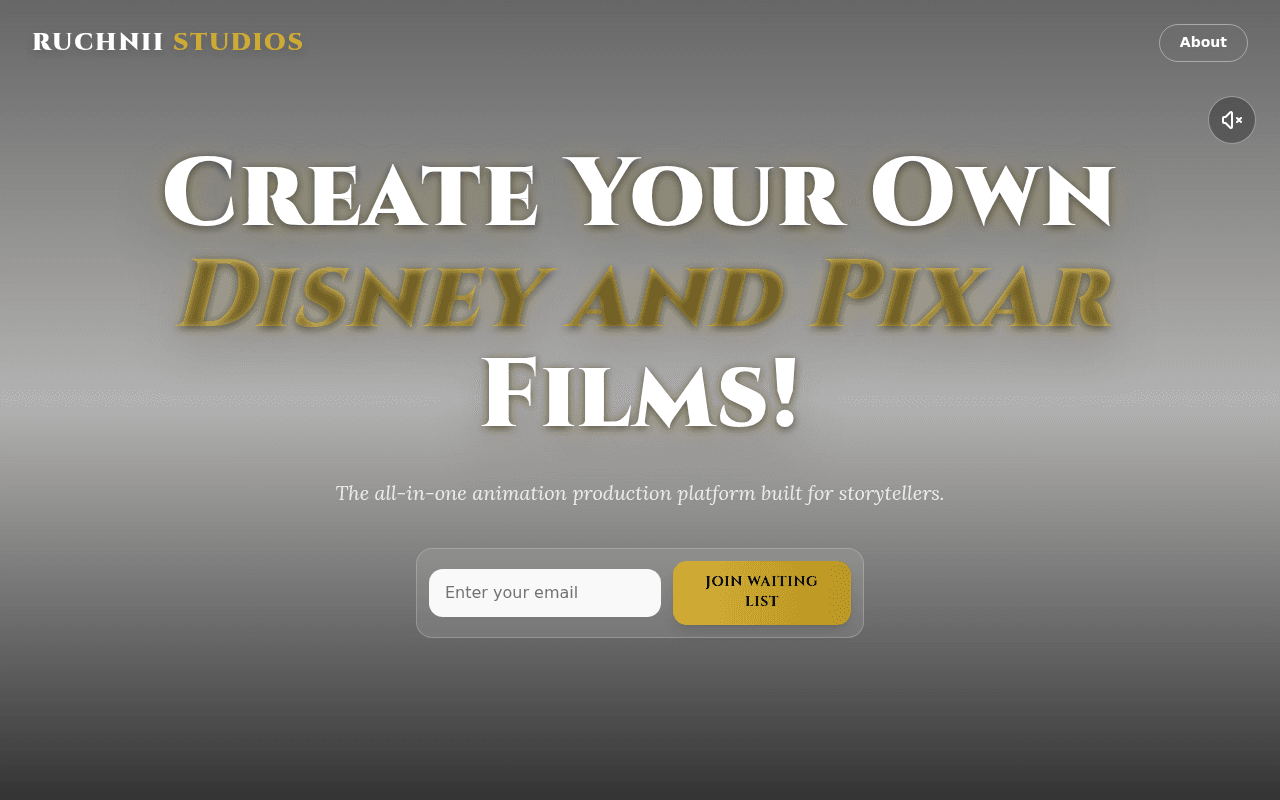Select the 'Disney and Pixar' gold heading
The height and width of the screenshot is (800, 1280).
[x=645, y=294]
